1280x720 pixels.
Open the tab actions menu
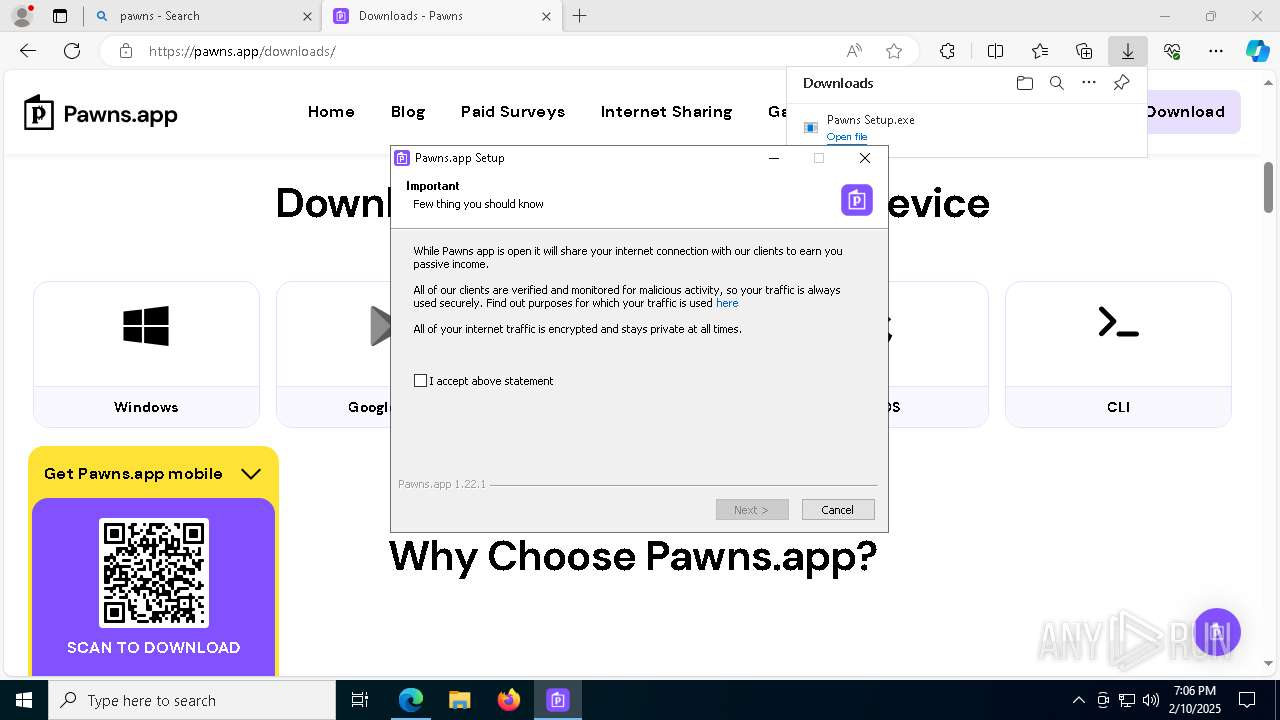tap(60, 16)
